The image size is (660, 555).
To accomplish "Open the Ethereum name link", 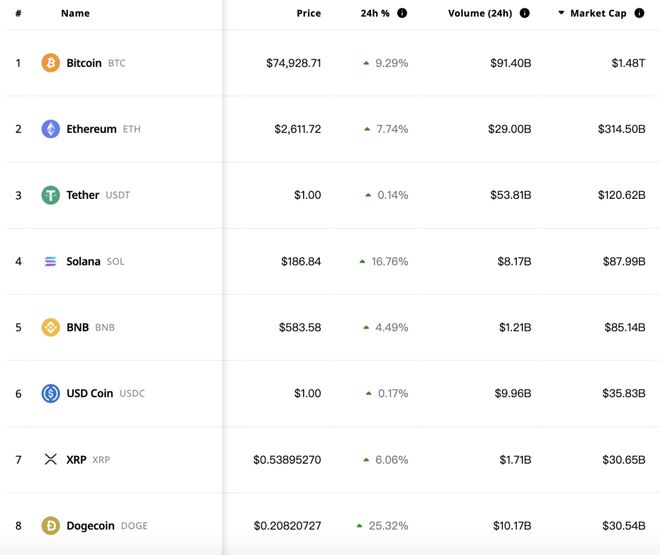I will [x=91, y=129].
